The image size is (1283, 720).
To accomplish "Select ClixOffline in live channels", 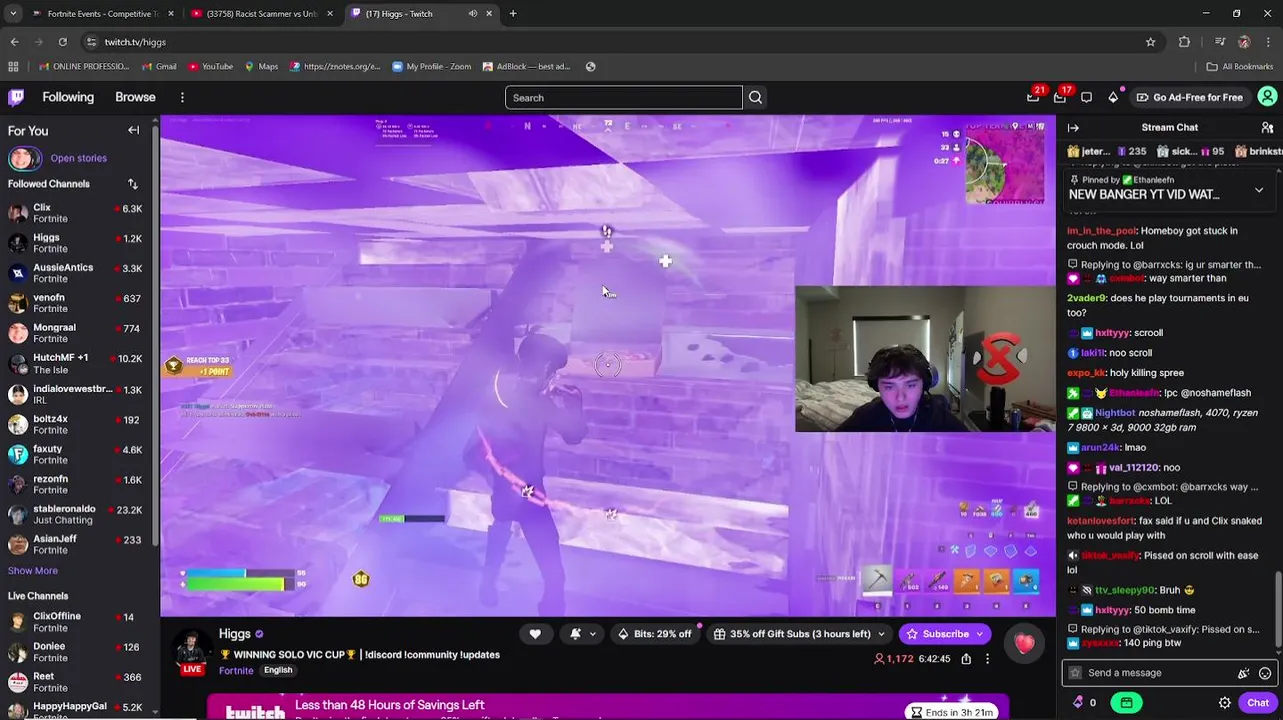I will click(x=79, y=622).
